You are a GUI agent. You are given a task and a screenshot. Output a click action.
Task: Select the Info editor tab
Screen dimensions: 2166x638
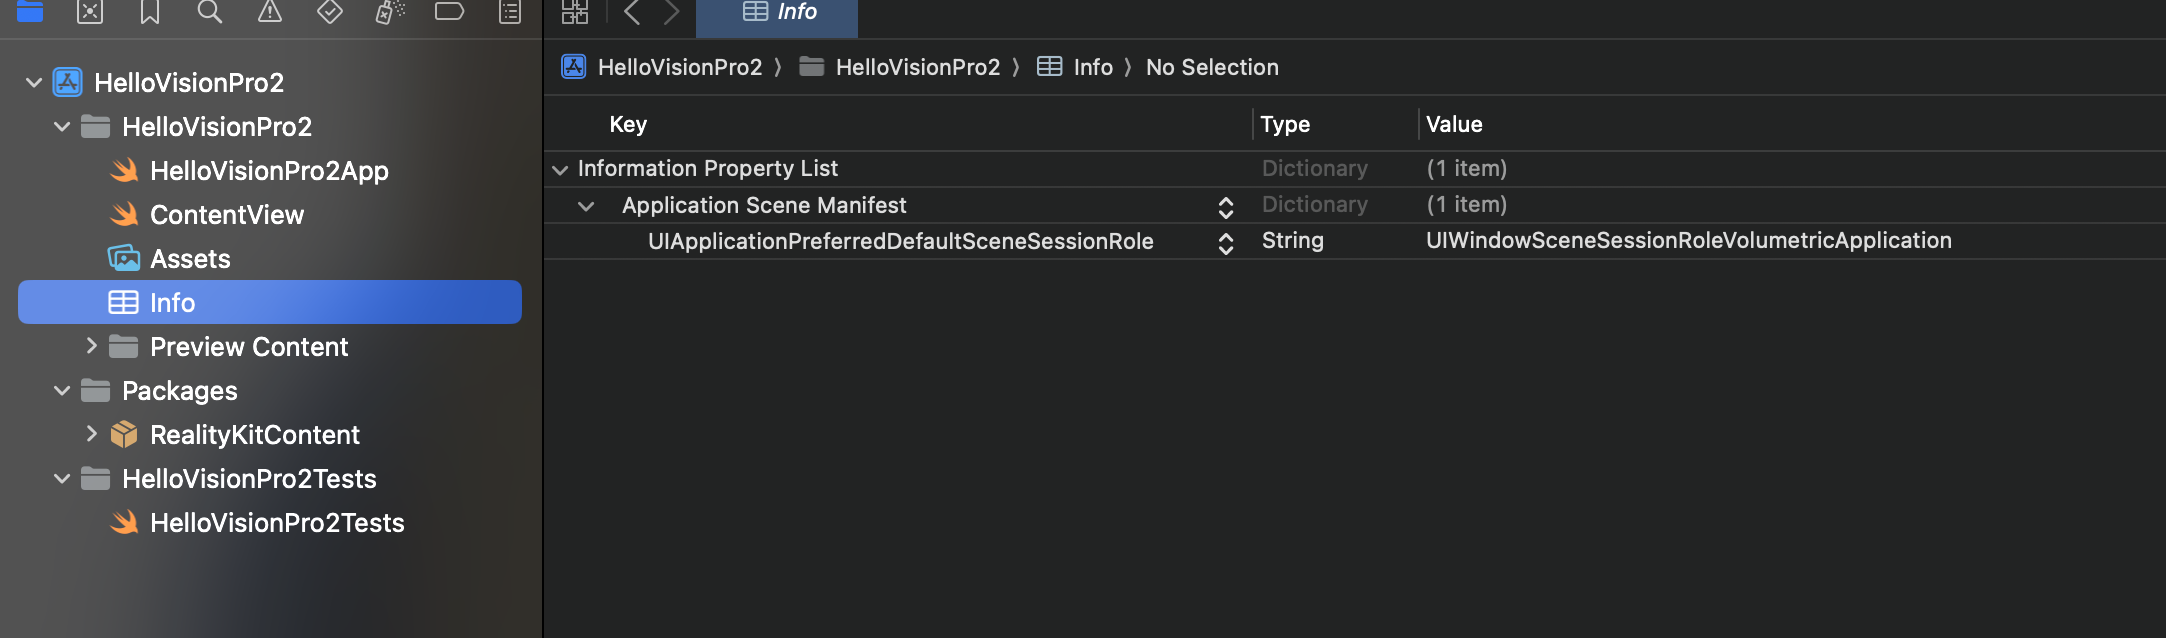point(778,12)
